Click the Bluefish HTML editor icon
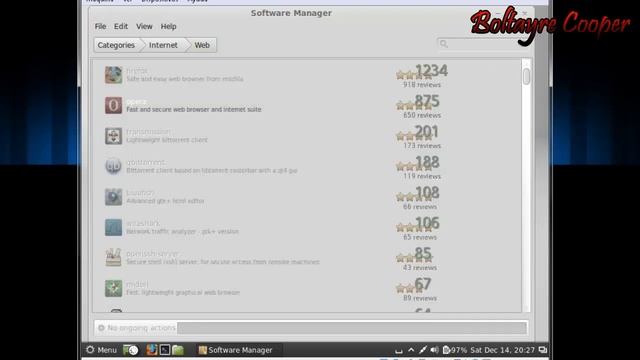Image resolution: width=640 pixels, height=360 pixels. click(113, 197)
